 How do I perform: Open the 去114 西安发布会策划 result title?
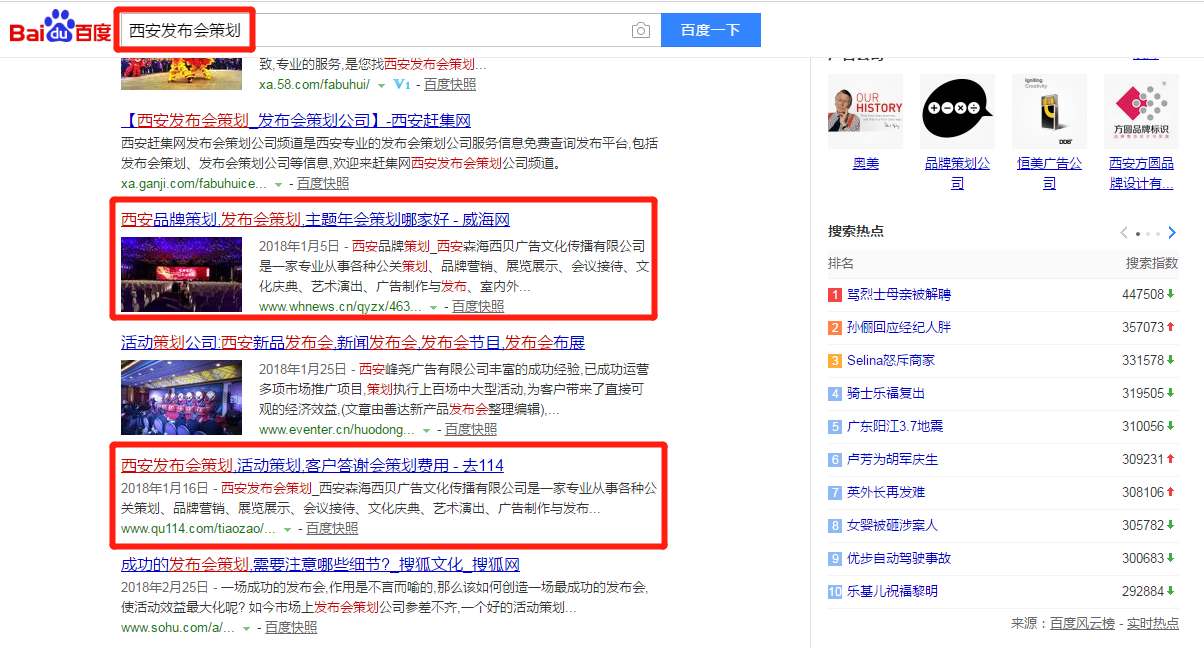[x=312, y=465]
